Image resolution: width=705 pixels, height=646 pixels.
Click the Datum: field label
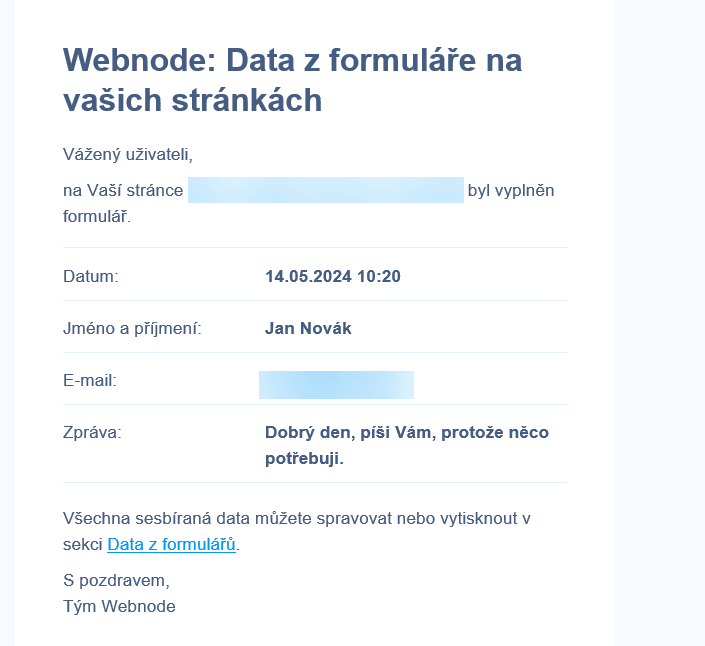[91, 276]
